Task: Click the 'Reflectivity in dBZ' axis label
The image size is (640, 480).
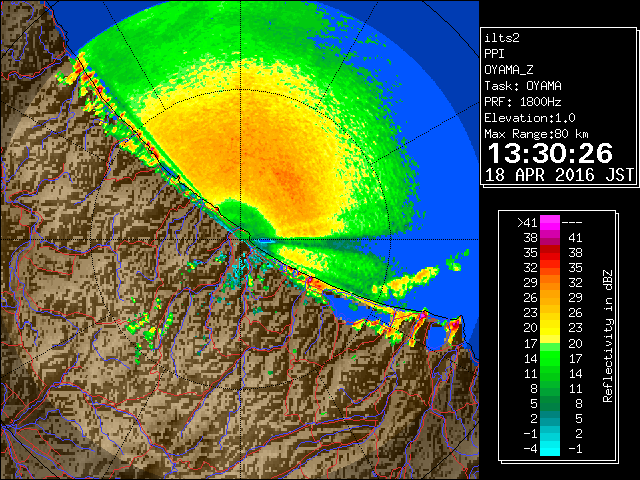Action: pyautogui.click(x=608, y=336)
